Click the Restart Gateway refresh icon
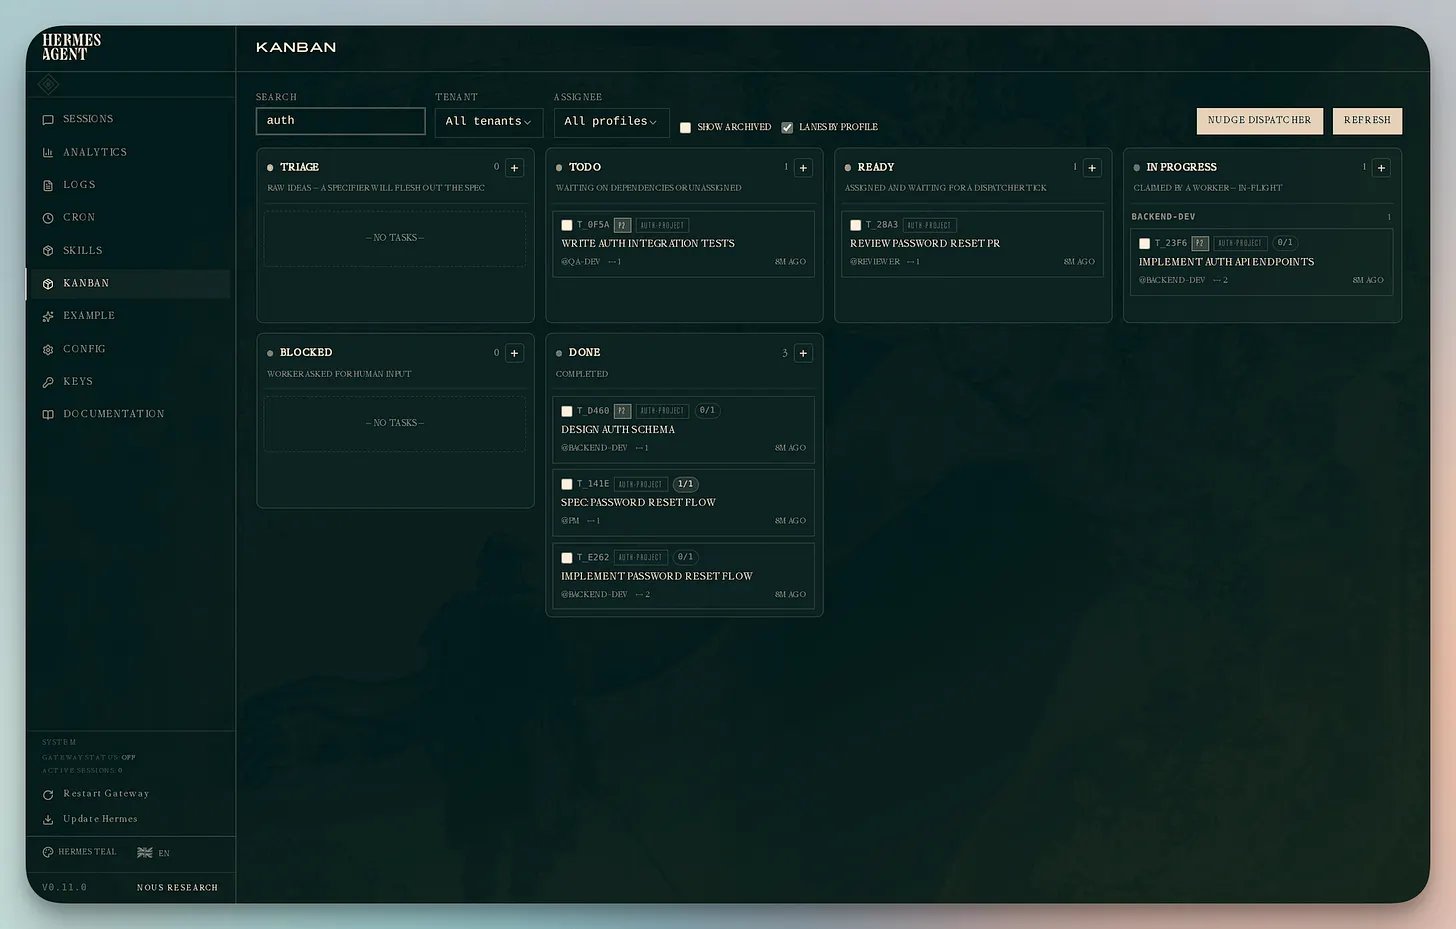 coord(48,795)
